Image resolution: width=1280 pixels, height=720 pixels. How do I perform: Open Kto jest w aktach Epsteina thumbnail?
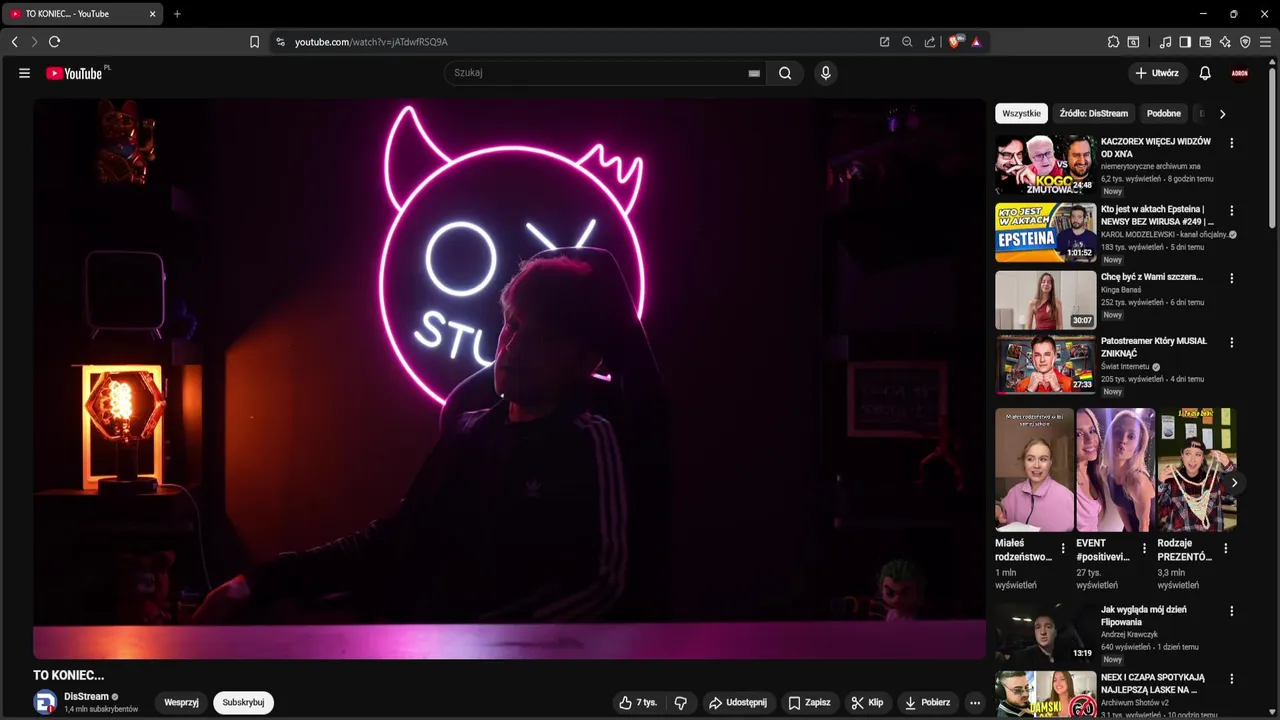point(1045,232)
